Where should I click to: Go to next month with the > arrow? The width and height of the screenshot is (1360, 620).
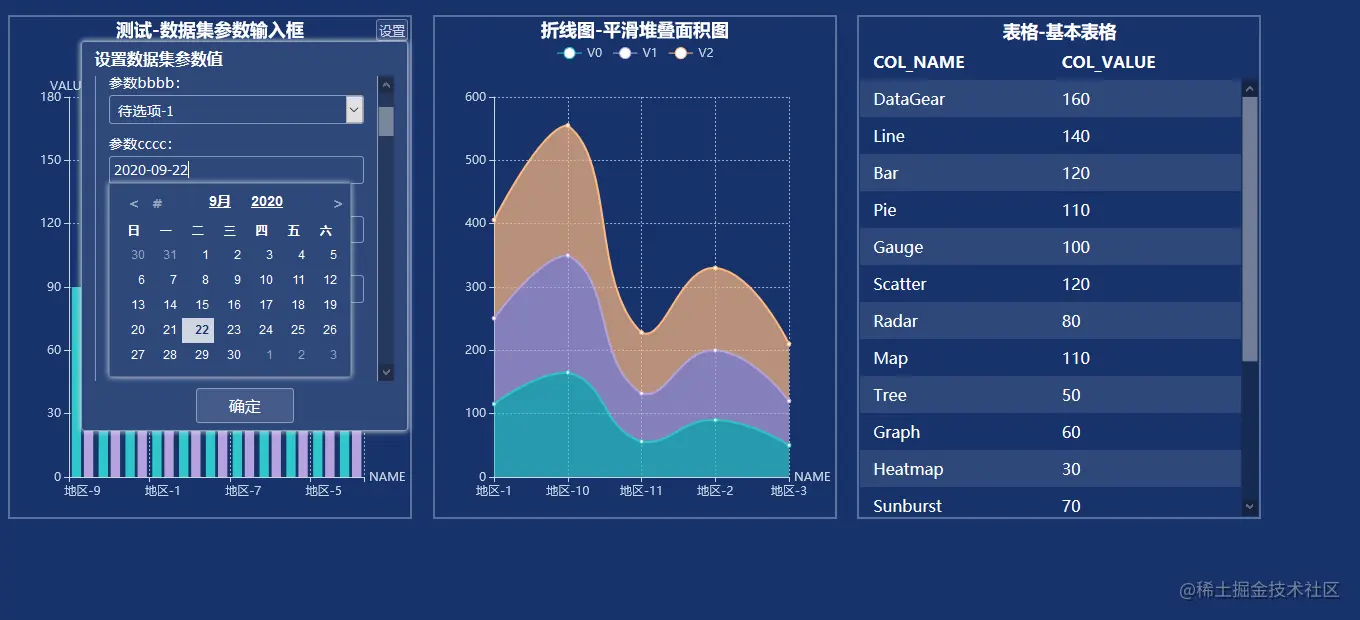tap(338, 203)
